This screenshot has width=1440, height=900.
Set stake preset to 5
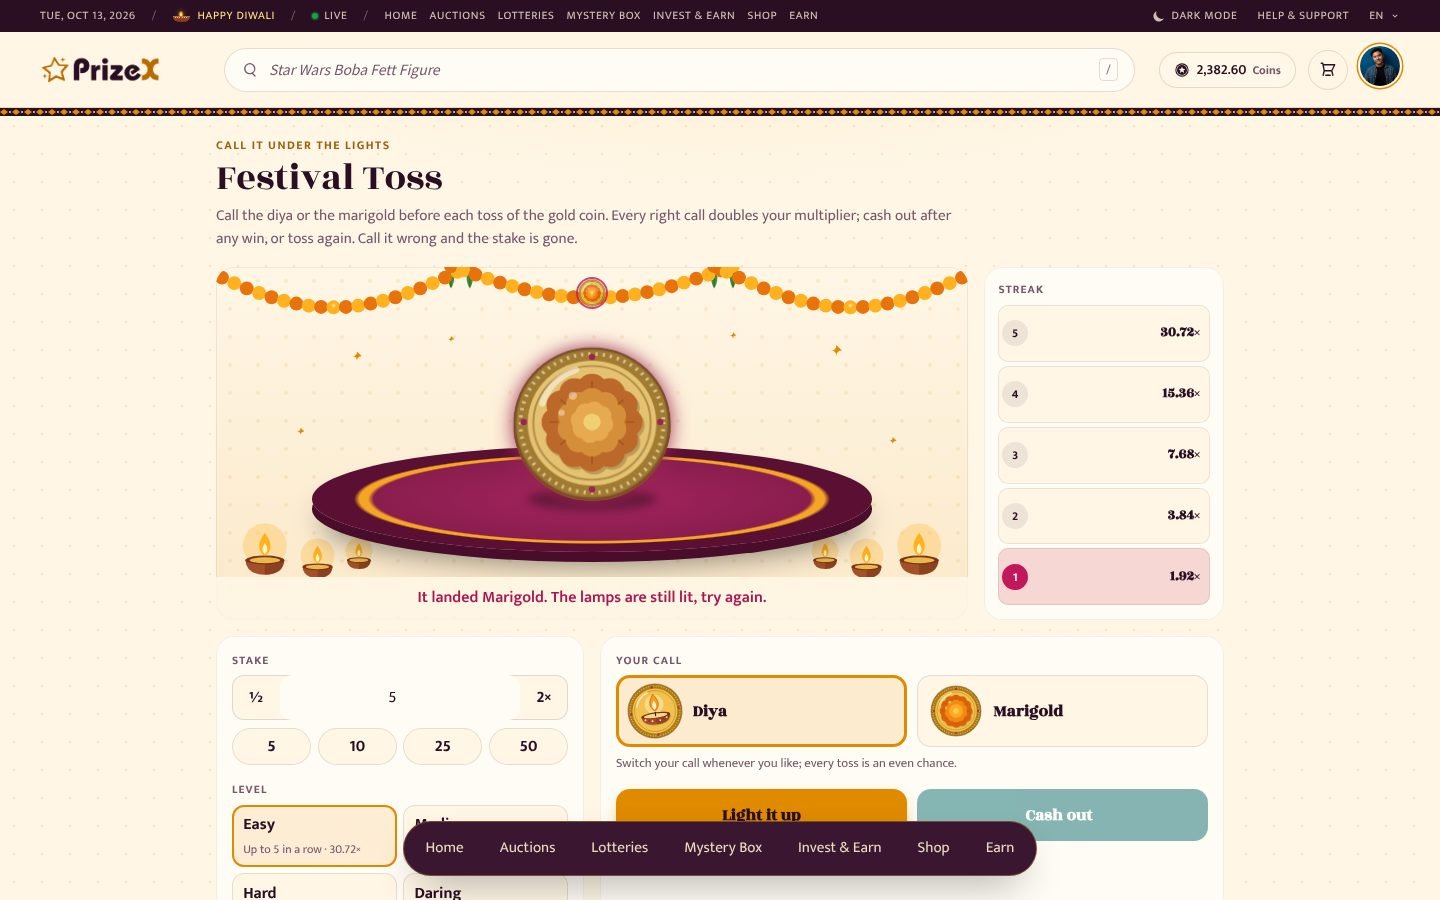[271, 746]
